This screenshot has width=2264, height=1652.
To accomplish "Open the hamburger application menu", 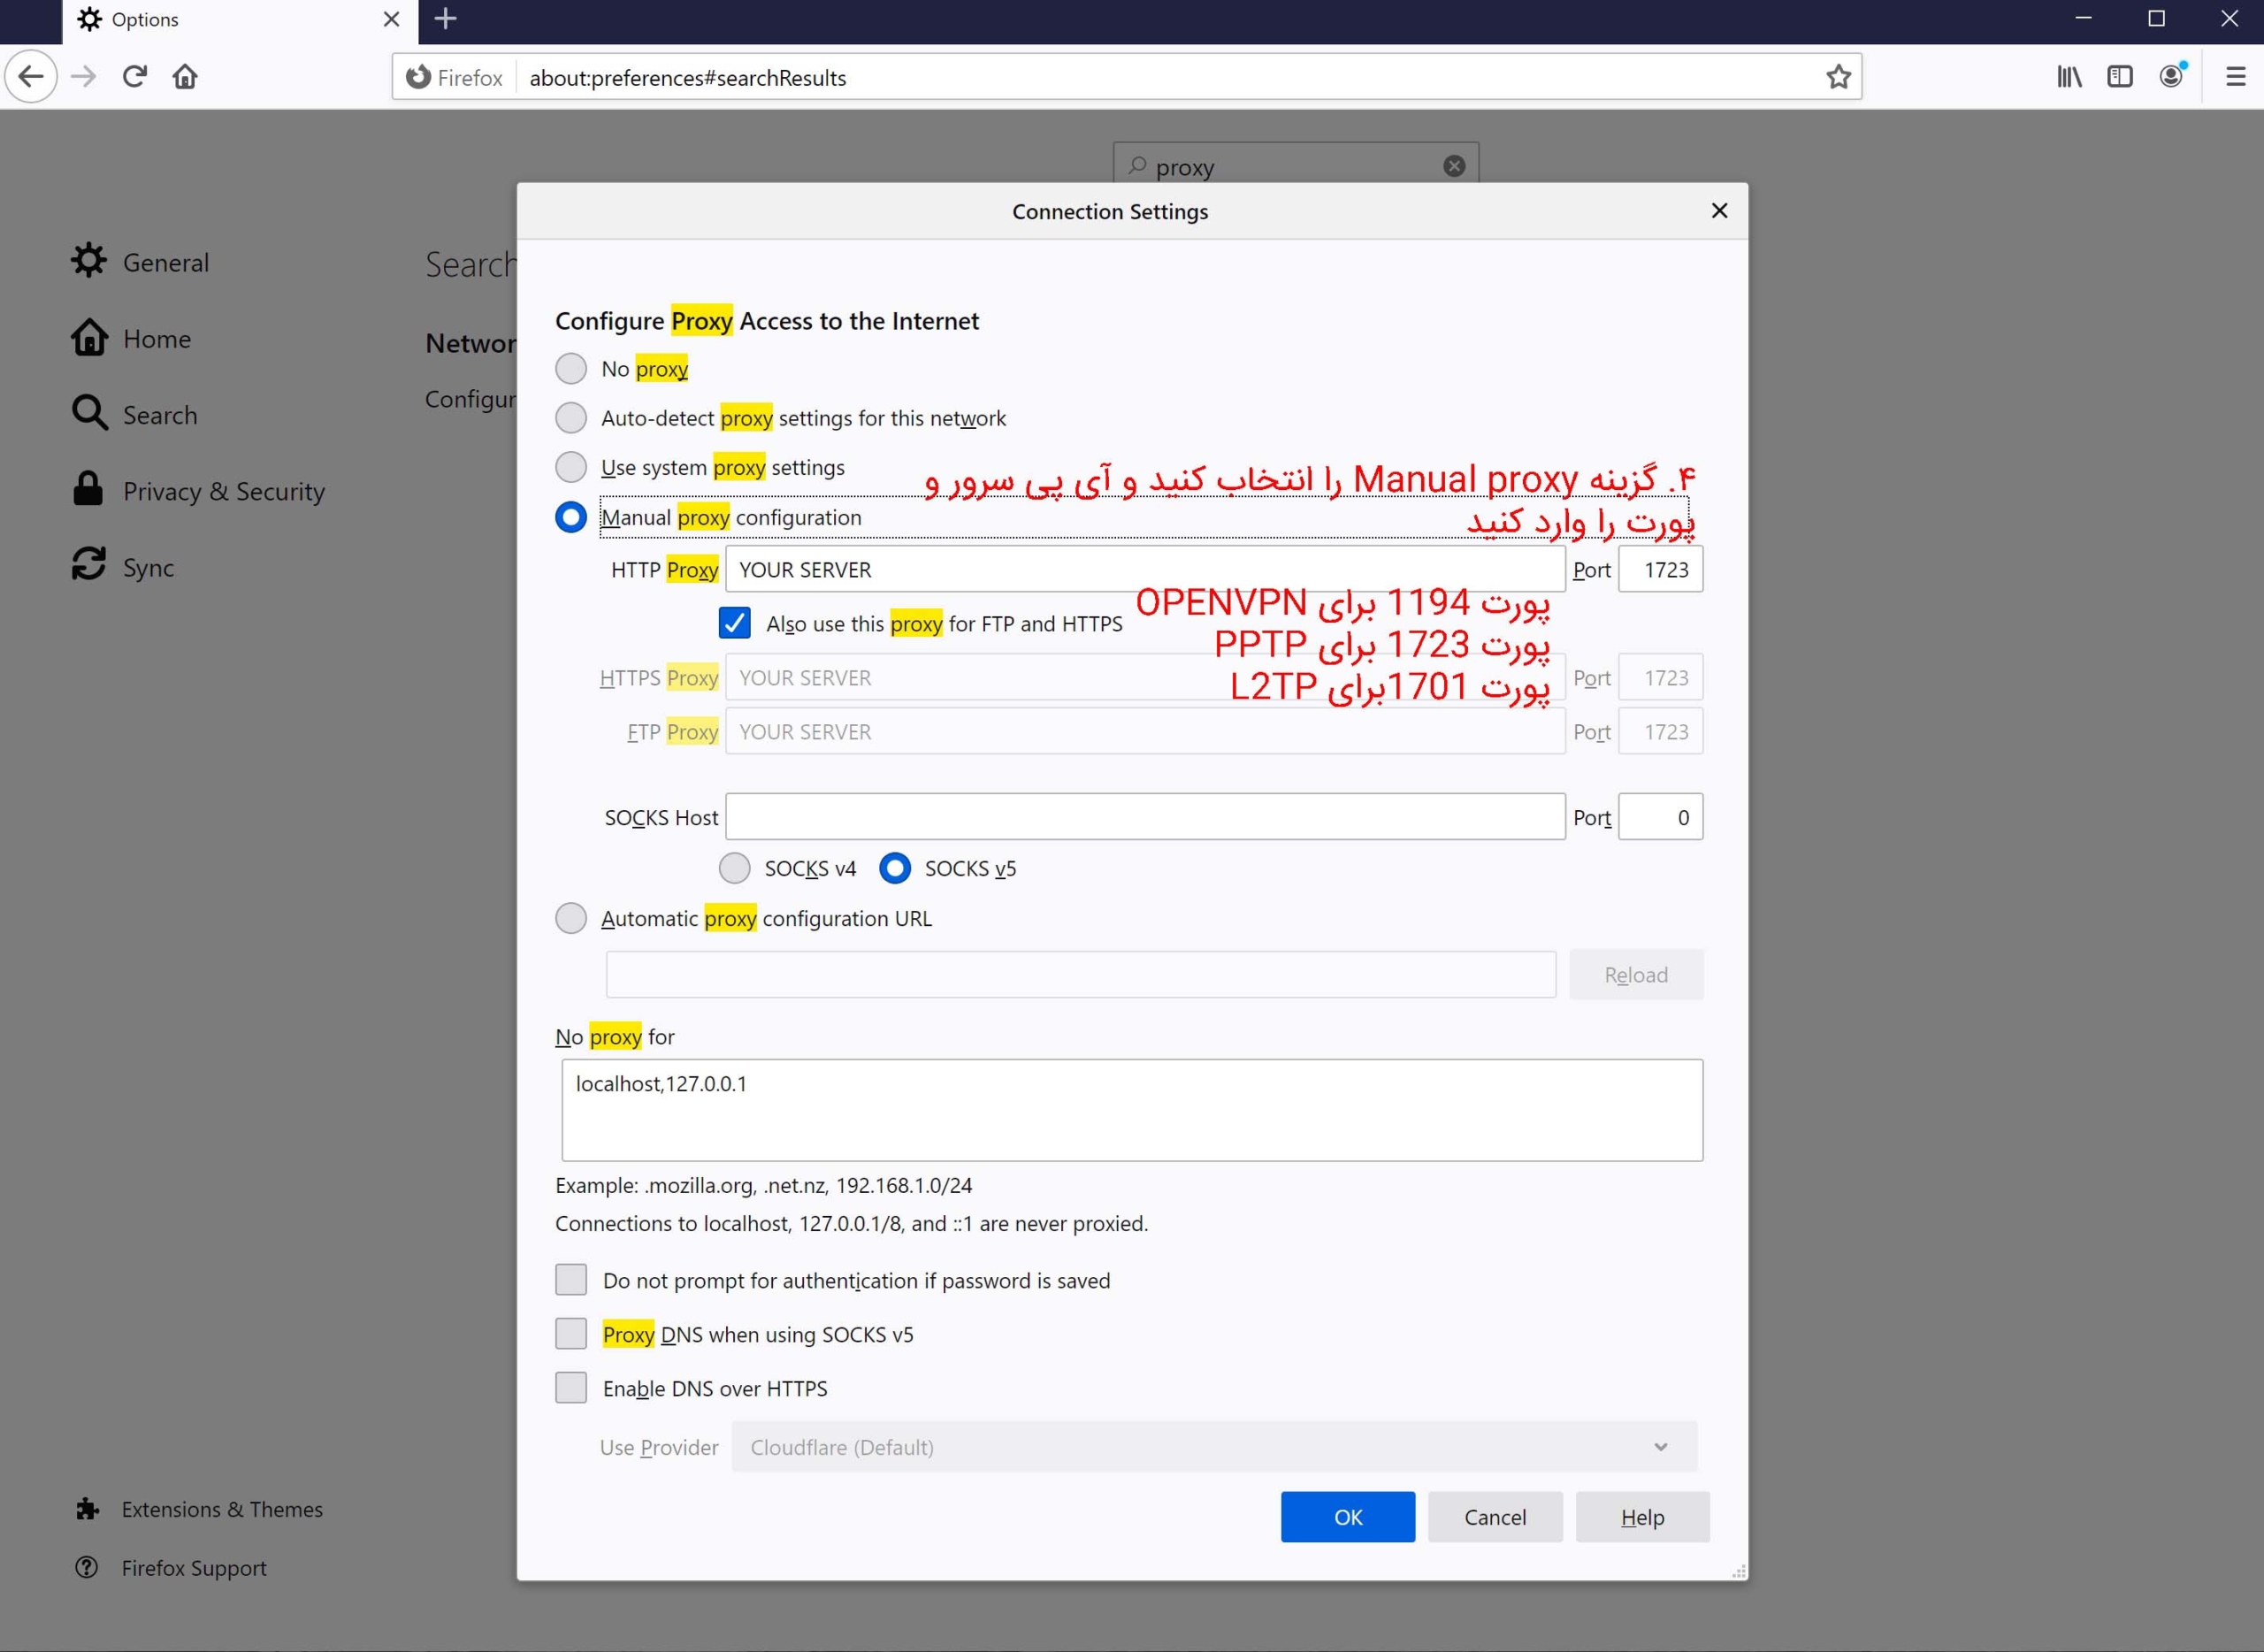I will (2235, 77).
